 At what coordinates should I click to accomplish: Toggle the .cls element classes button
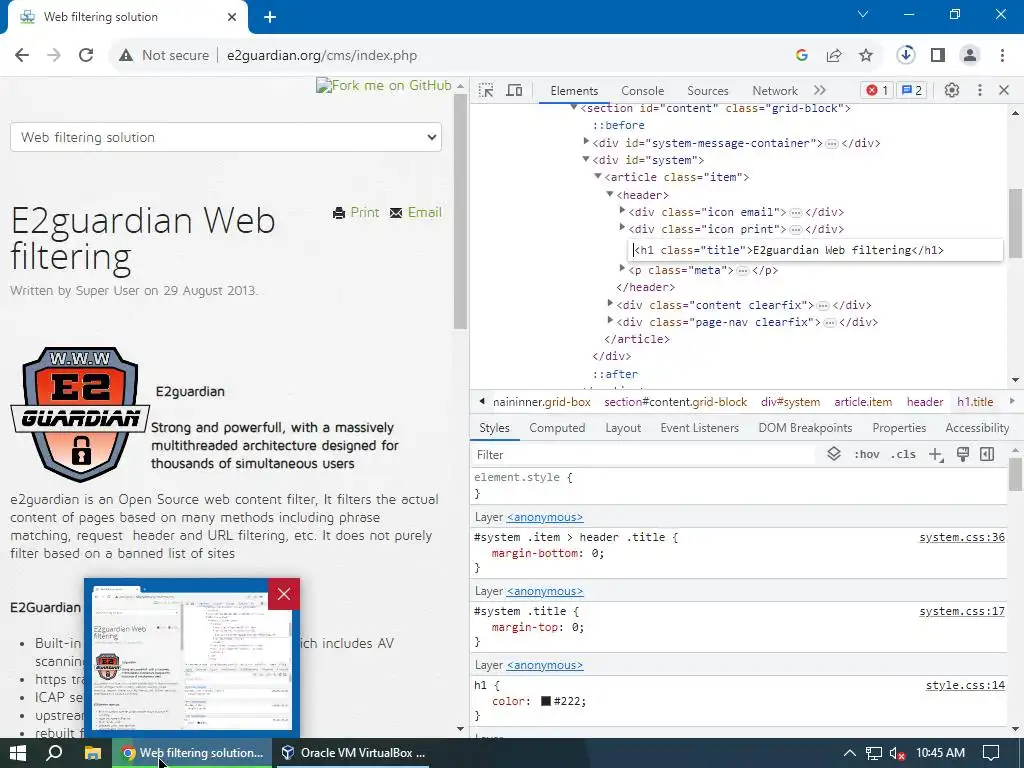pyautogui.click(x=903, y=455)
